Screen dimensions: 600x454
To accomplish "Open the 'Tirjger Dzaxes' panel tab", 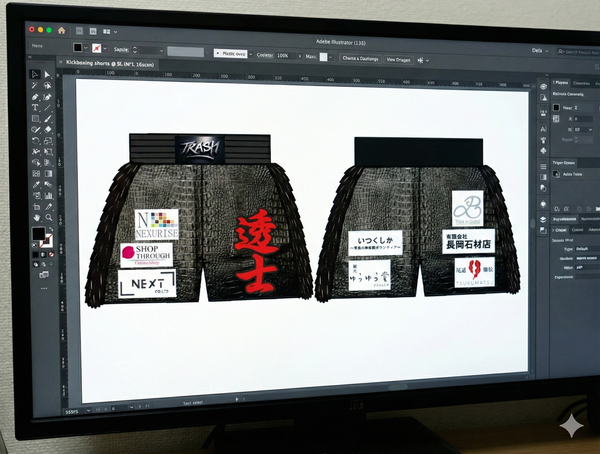I will [563, 163].
